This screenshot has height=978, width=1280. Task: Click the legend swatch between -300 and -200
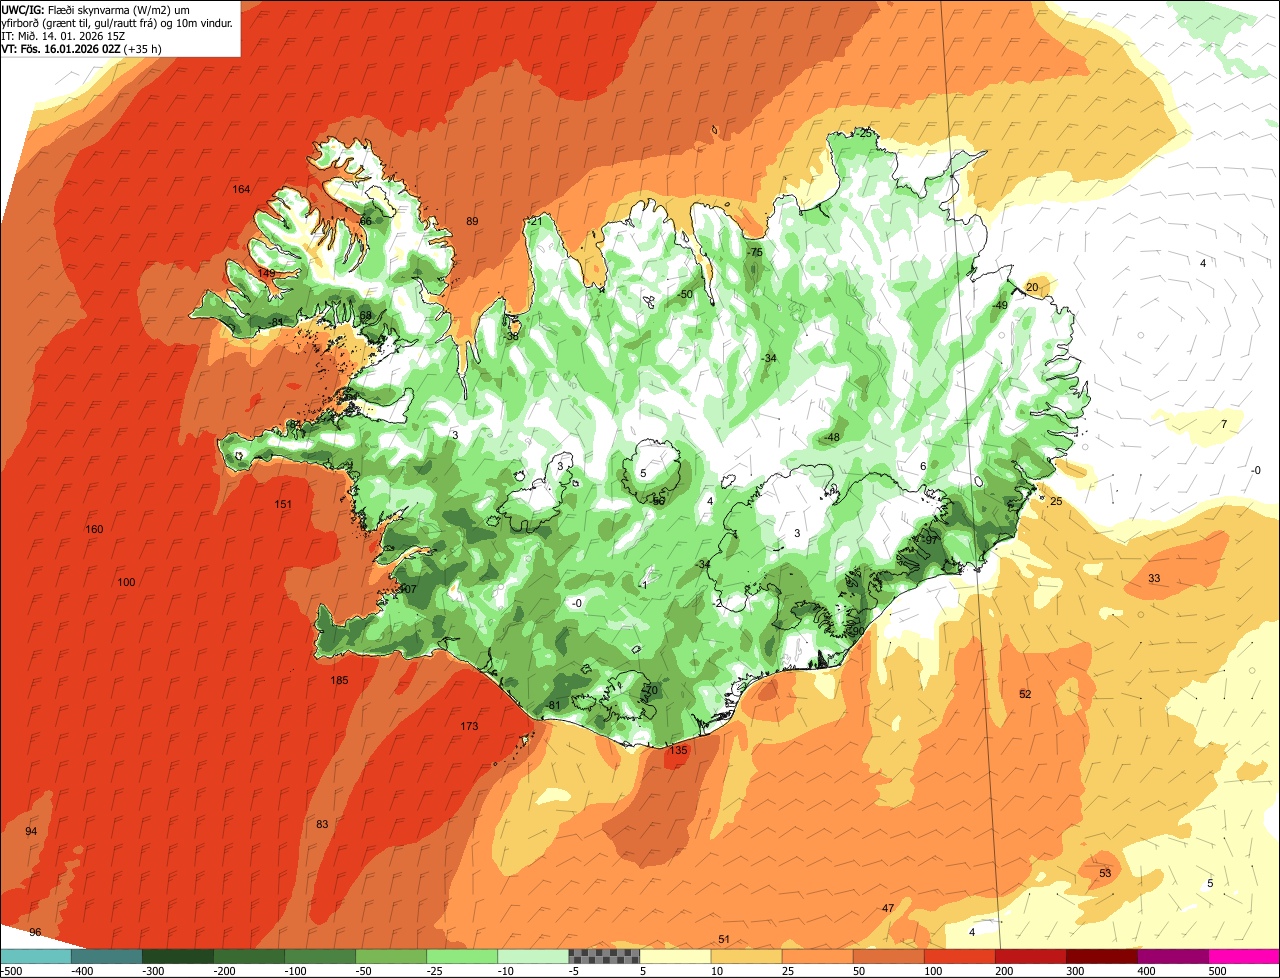coord(178,956)
